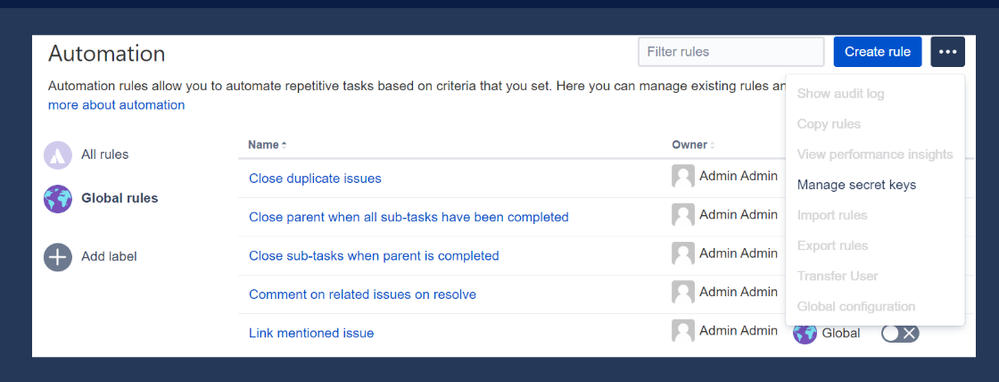Open the more about automation link
This screenshot has height=382, width=999.
[x=117, y=105]
